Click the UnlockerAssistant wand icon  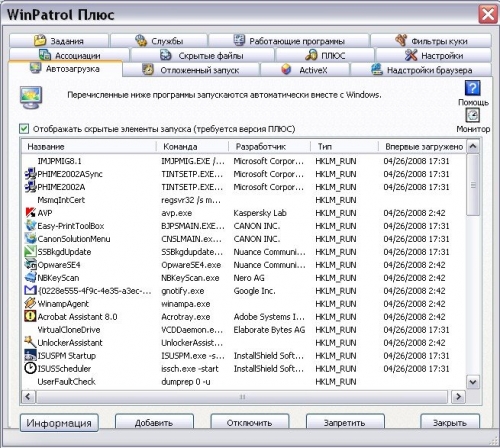pos(30,342)
